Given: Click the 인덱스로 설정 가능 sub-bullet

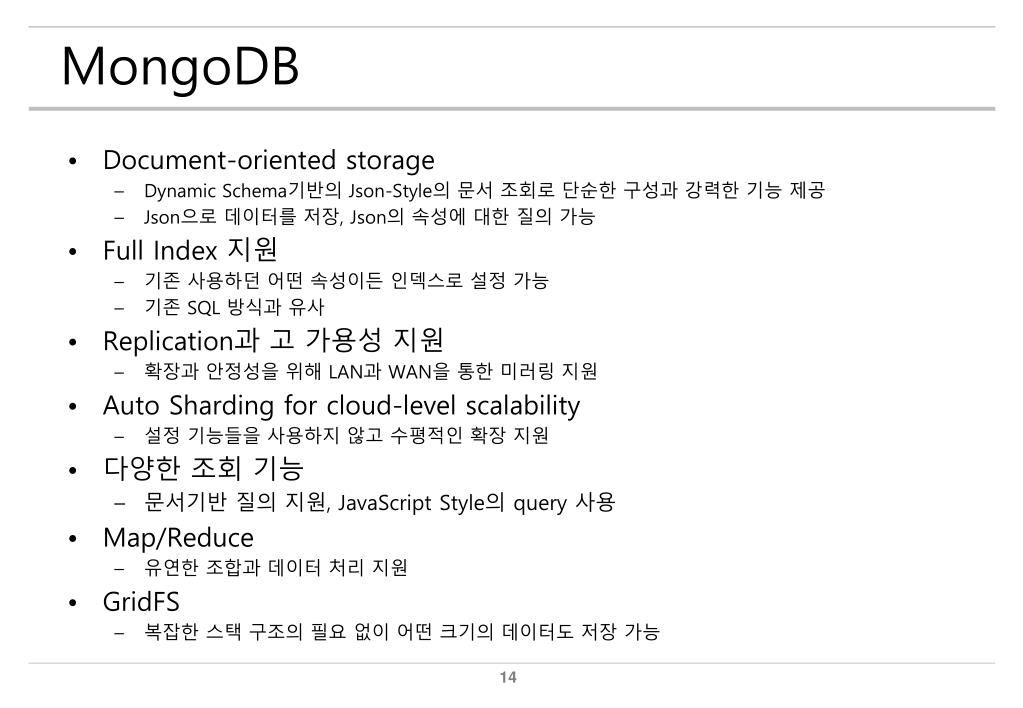Looking at the screenshot, I should pyautogui.click(x=346, y=281).
